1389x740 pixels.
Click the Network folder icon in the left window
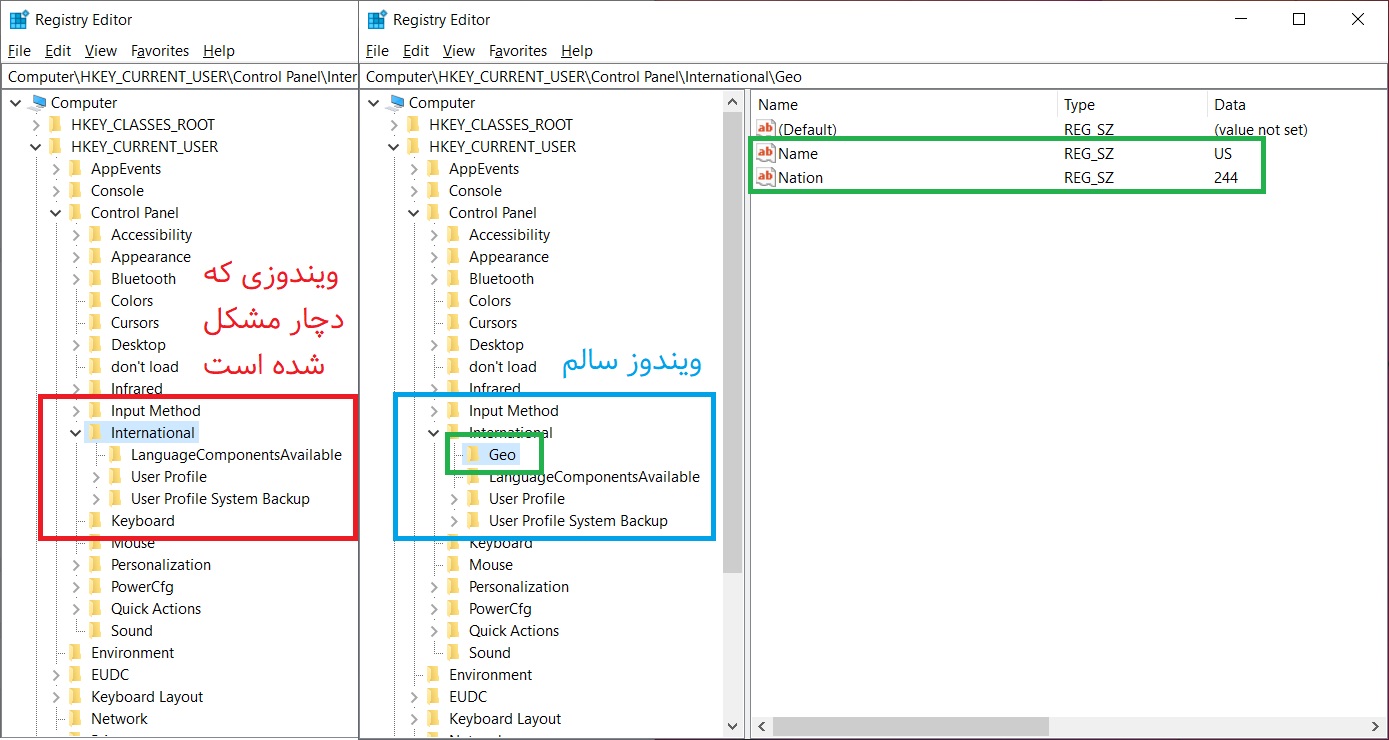tap(77, 719)
